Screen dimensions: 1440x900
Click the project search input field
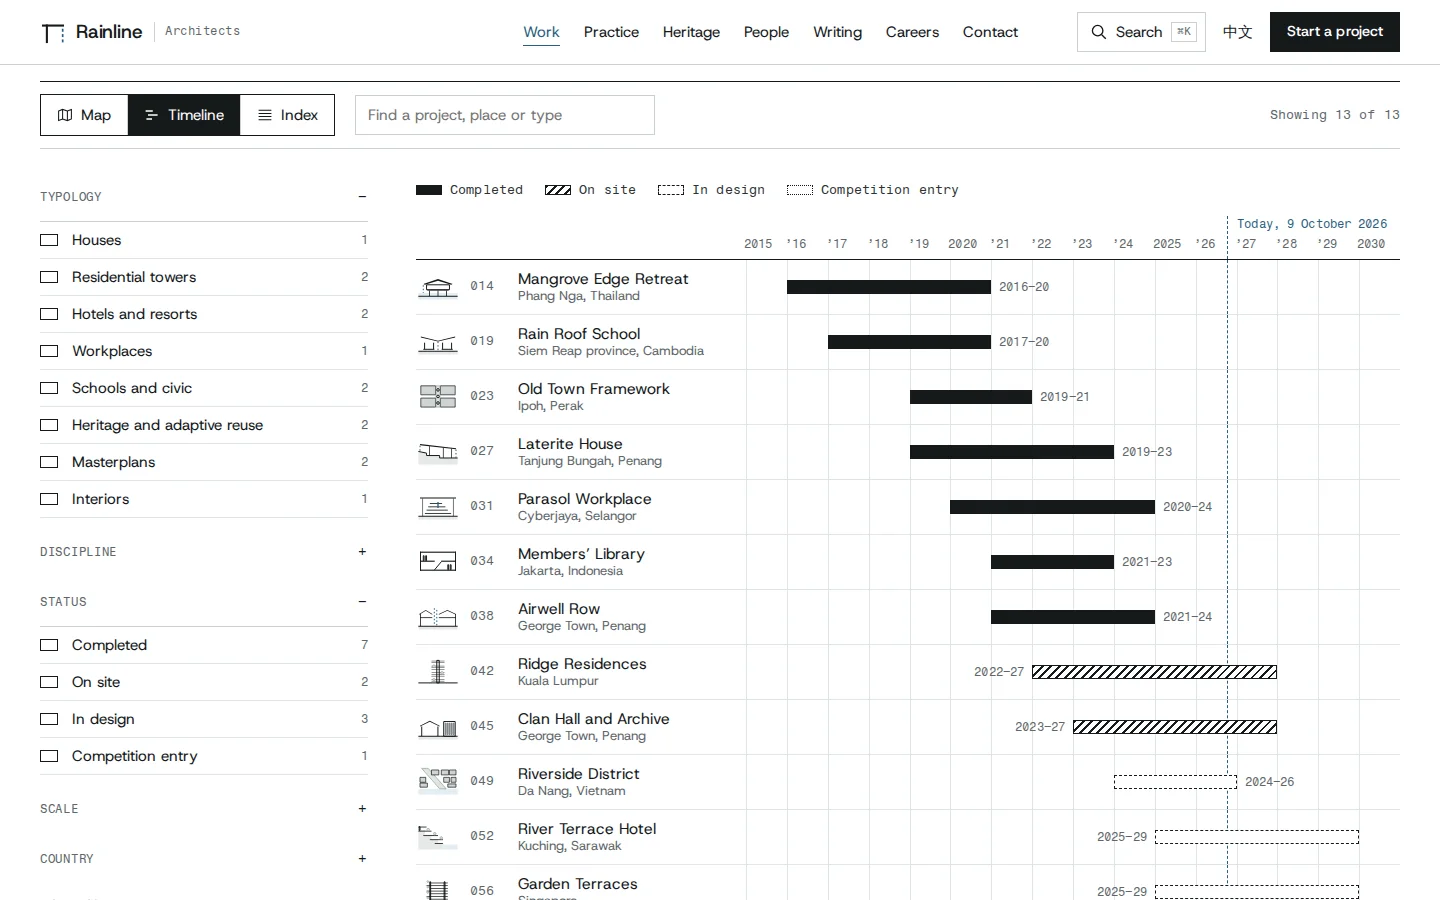[x=505, y=115]
